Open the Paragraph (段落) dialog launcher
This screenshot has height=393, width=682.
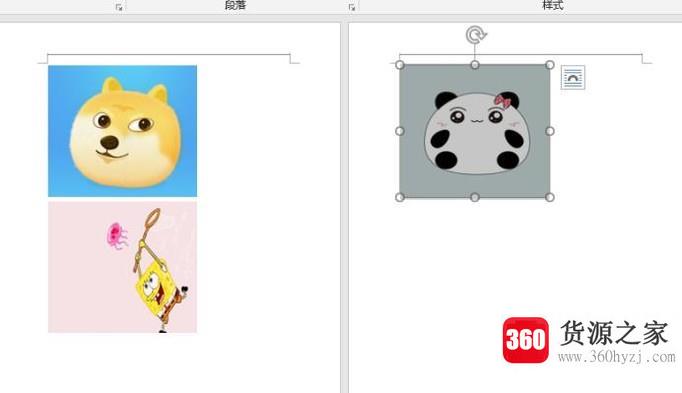click(351, 7)
